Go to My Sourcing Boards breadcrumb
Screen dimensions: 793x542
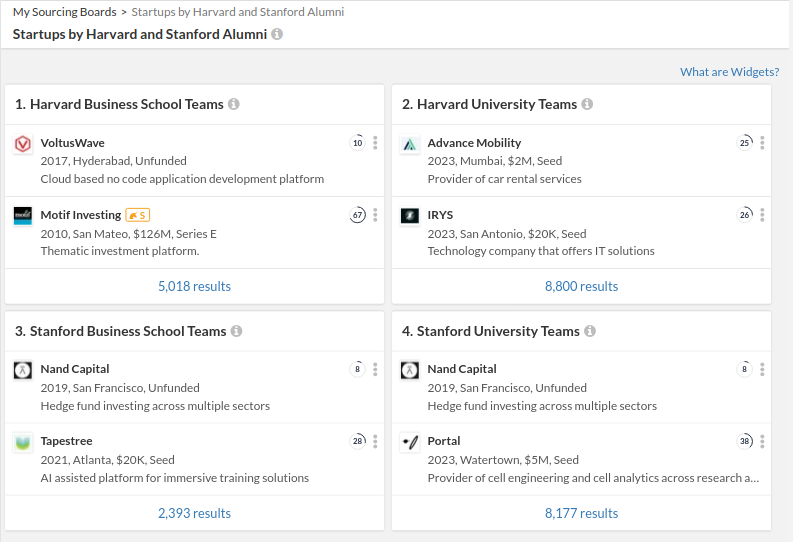click(63, 12)
